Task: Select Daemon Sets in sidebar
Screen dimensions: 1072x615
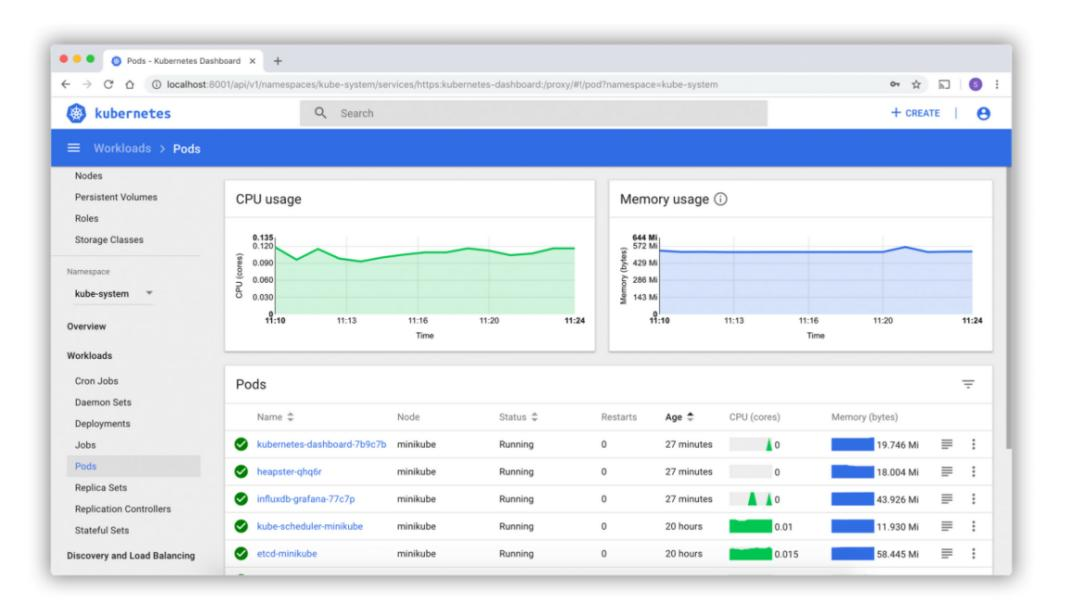Action: [103, 402]
